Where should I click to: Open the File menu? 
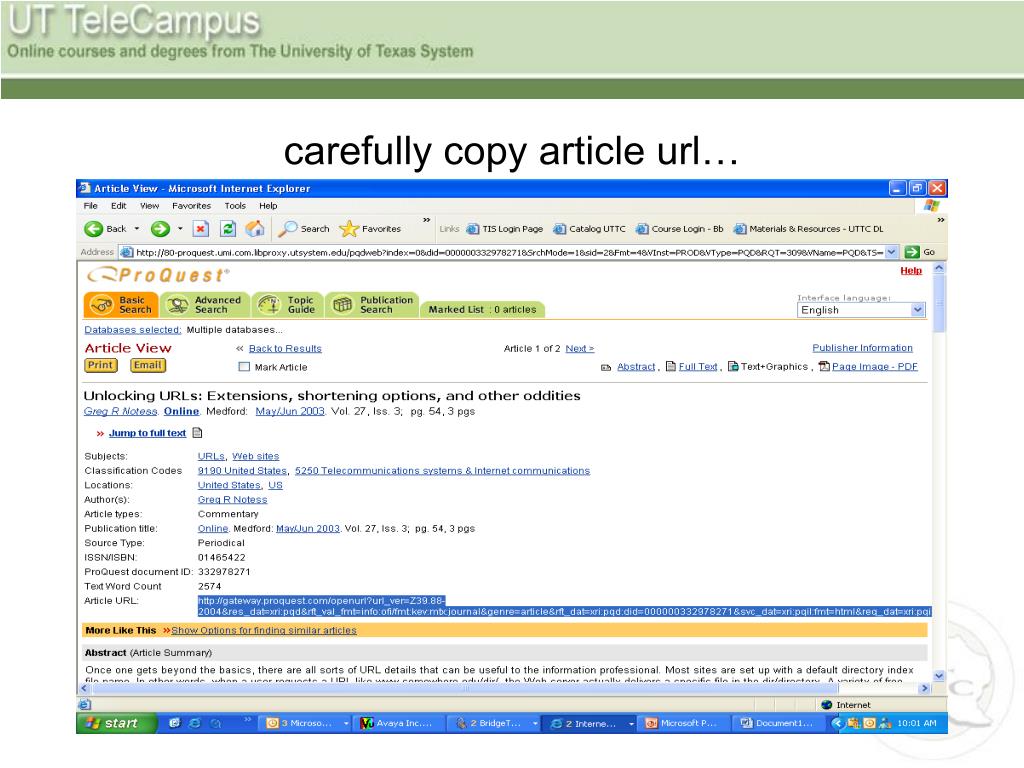(x=91, y=206)
